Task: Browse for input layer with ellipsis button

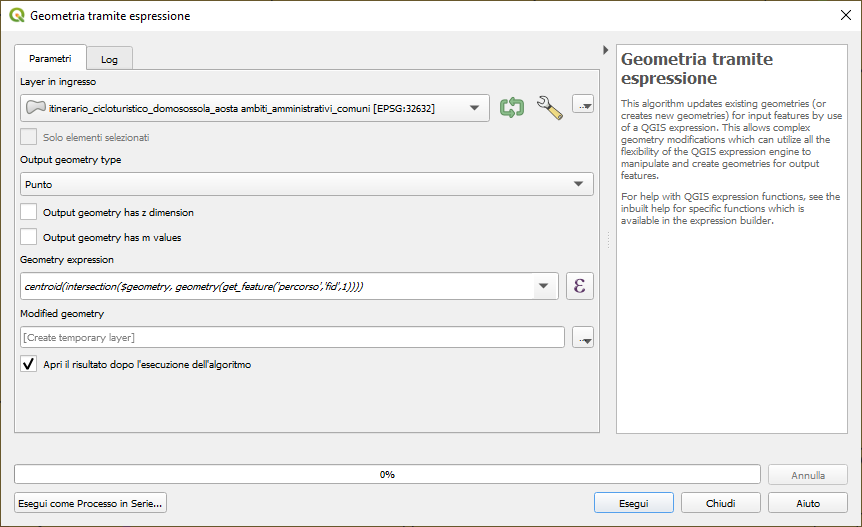Action: [x=583, y=105]
